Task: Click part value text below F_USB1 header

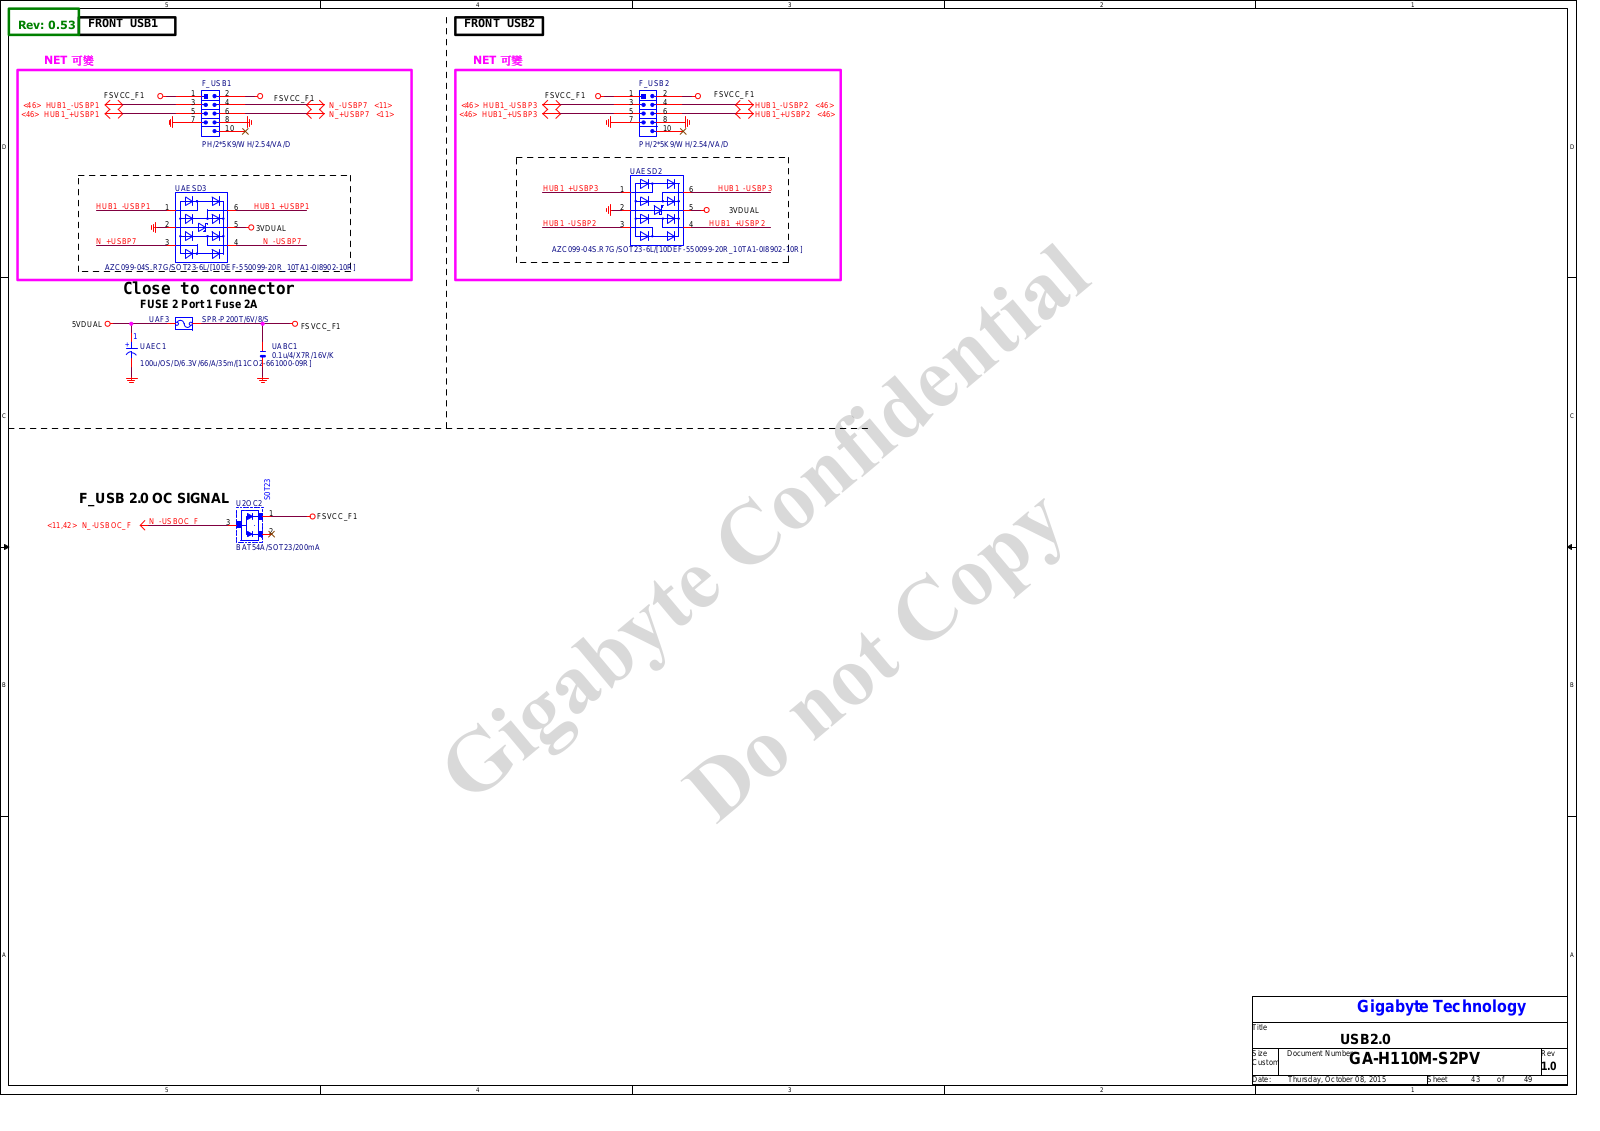Action: click(246, 144)
